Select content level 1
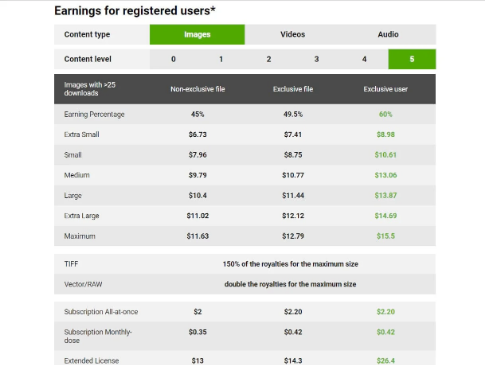485x365 pixels. tap(221, 59)
